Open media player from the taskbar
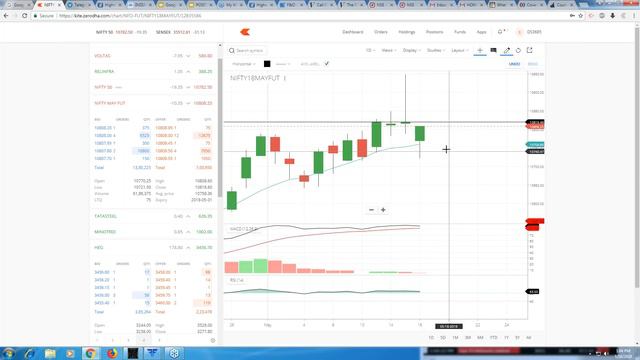Image resolution: width=640 pixels, height=360 pixels. click(x=70, y=353)
